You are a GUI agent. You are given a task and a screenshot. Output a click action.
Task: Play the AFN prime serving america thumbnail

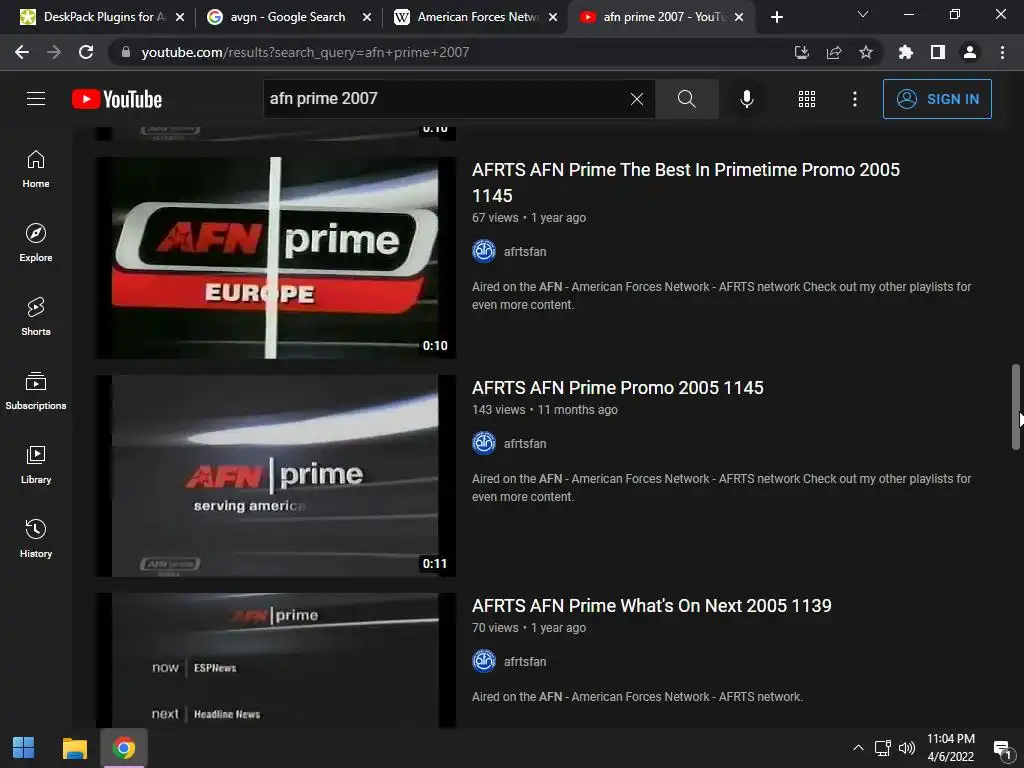276,476
